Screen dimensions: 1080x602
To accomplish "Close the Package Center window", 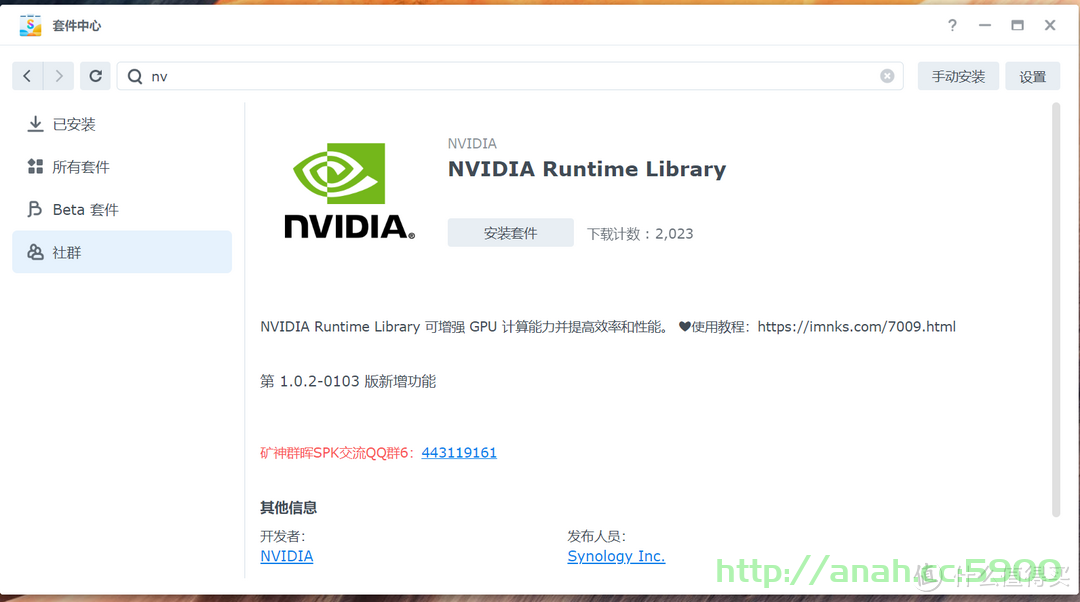I will click(1050, 25).
